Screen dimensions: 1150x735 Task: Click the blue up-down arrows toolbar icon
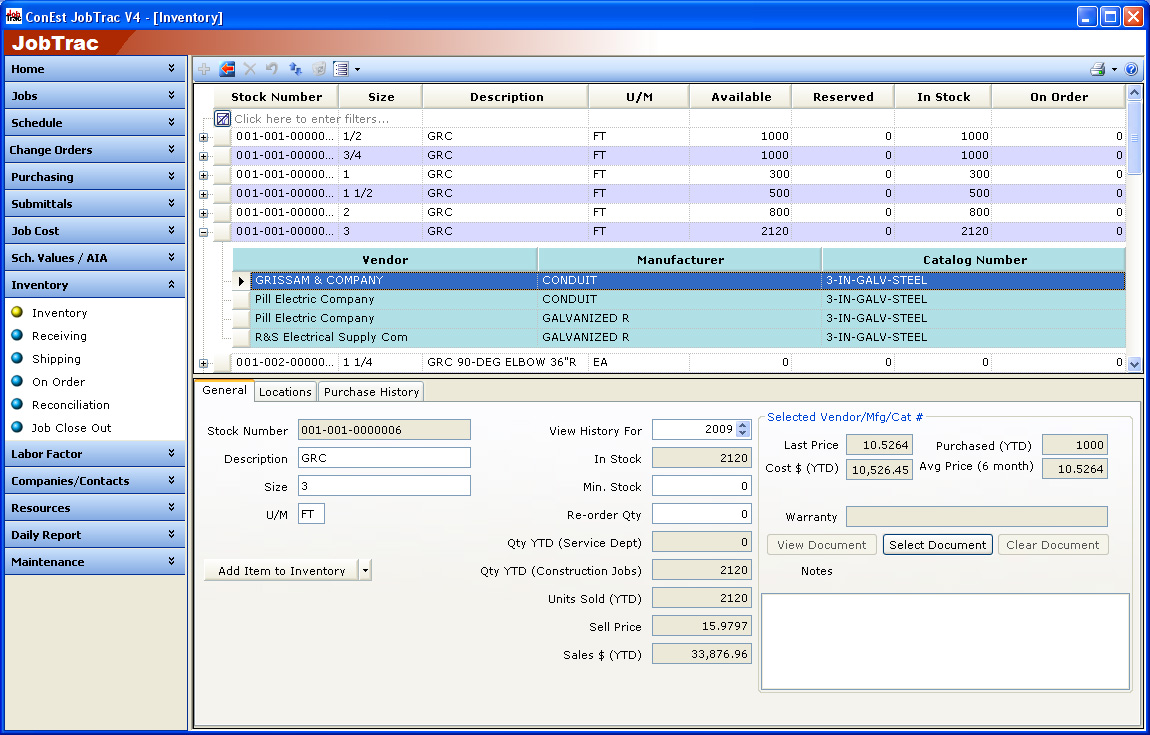tap(295, 69)
